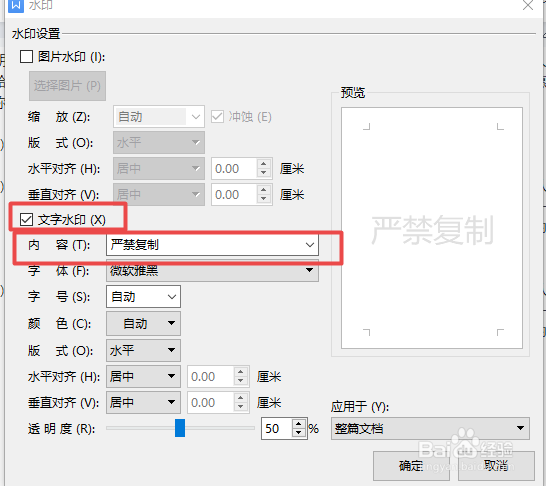
Task: Click picture watermark horizontal offset 0.00 field
Action: [x=234, y=168]
